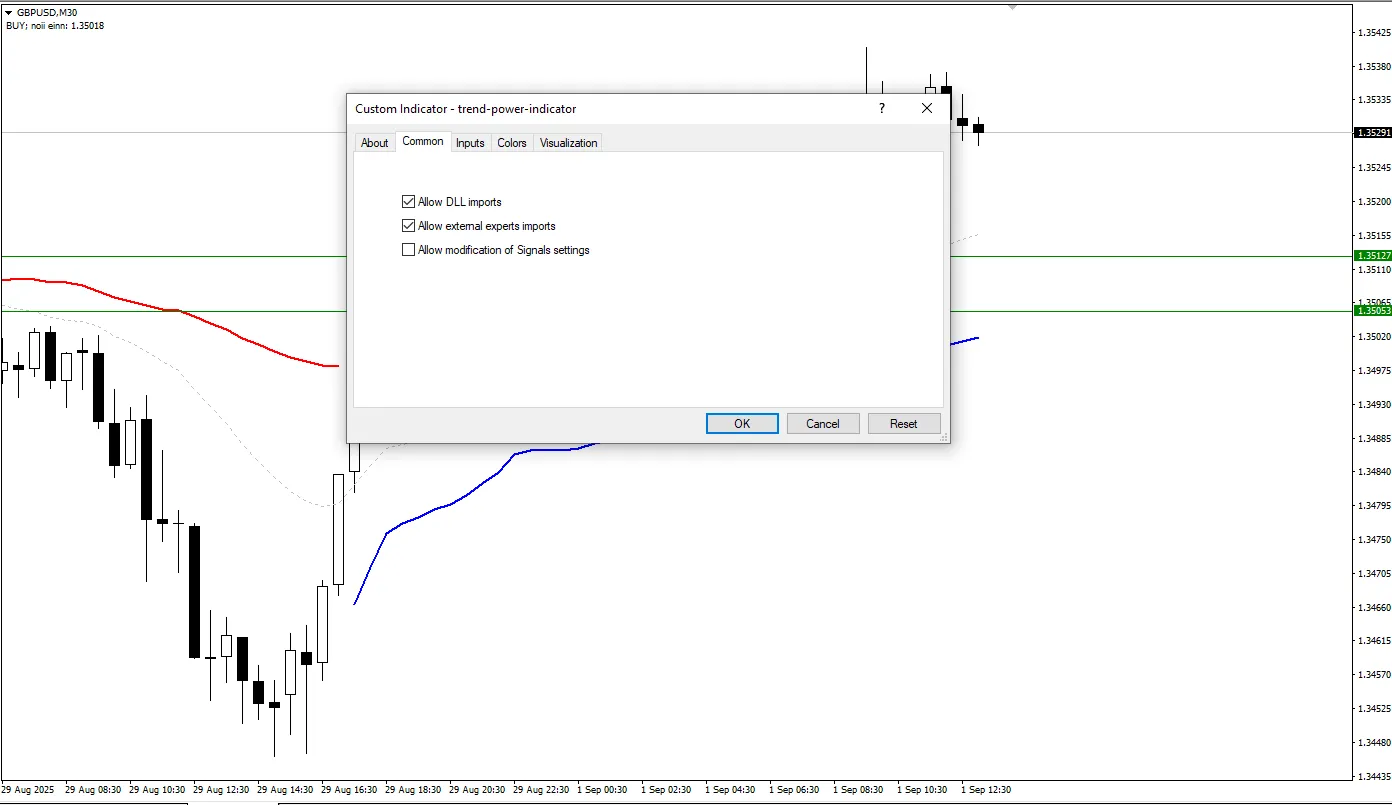Switch to the About tab
1392x805 pixels.
(374, 143)
